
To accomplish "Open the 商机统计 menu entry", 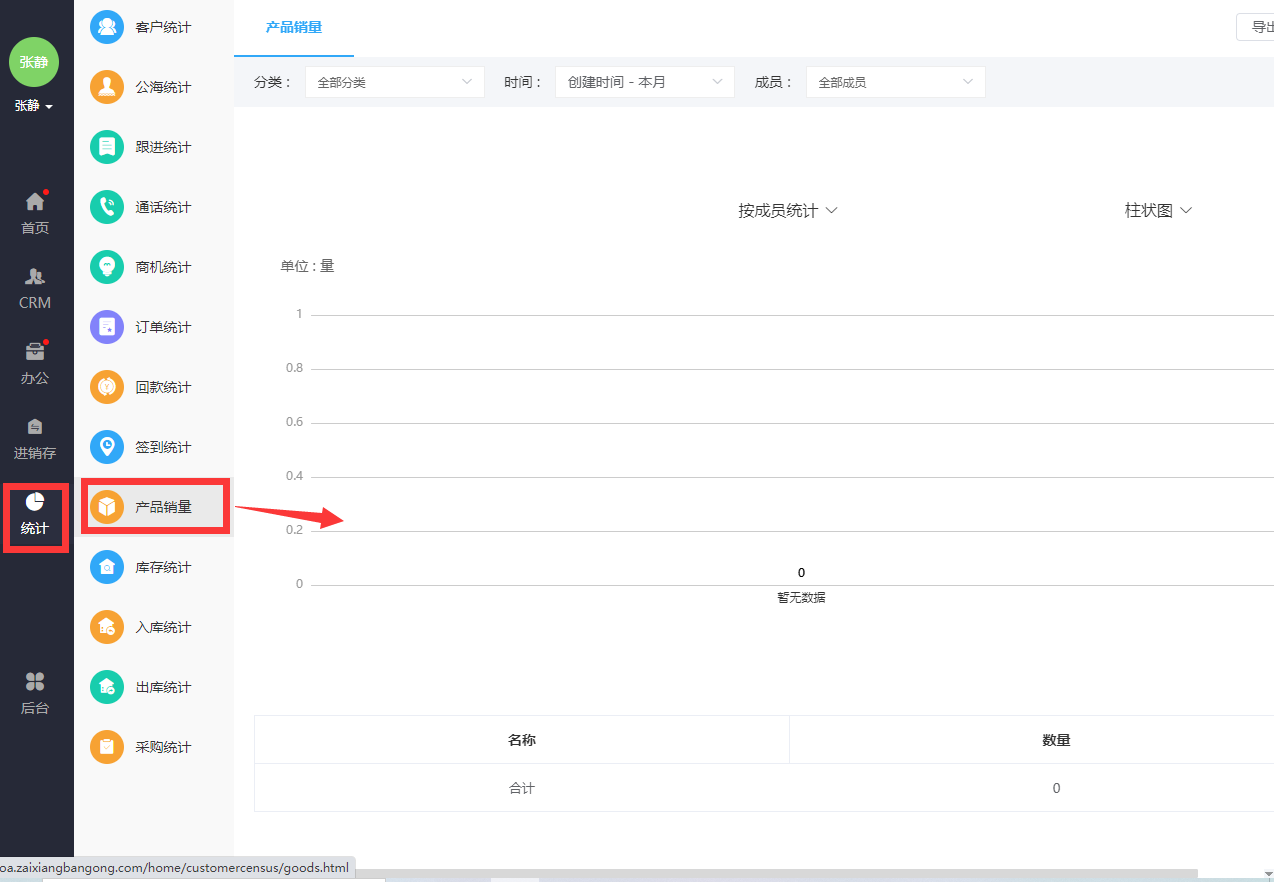I will point(154,267).
